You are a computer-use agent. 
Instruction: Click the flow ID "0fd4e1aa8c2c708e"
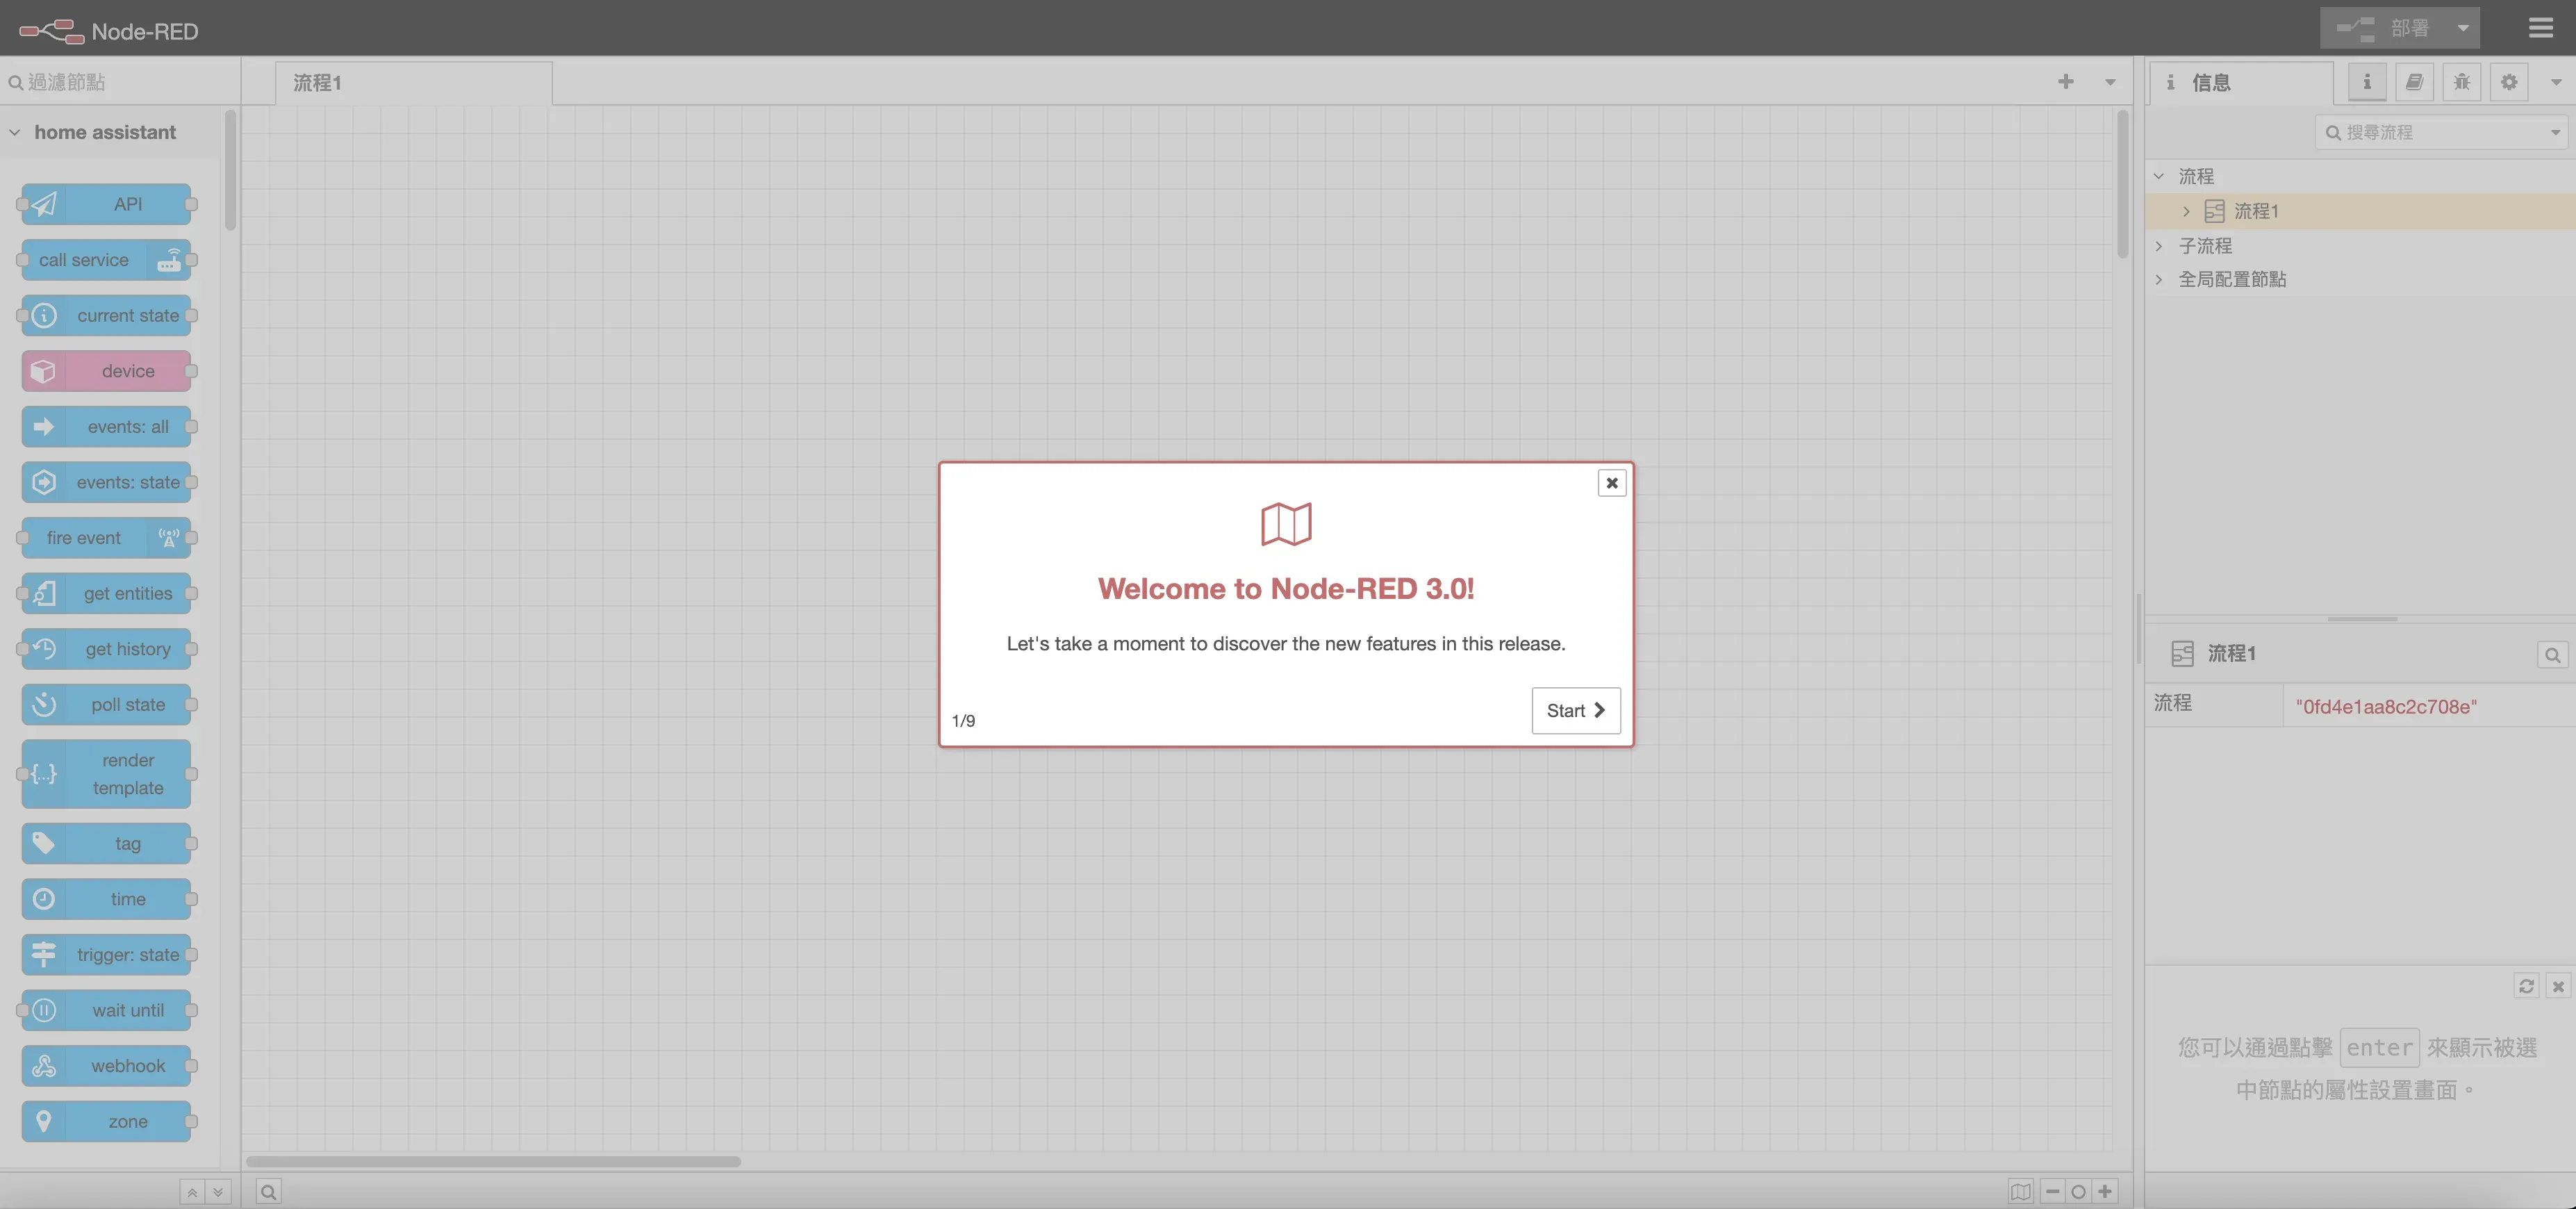(2386, 707)
